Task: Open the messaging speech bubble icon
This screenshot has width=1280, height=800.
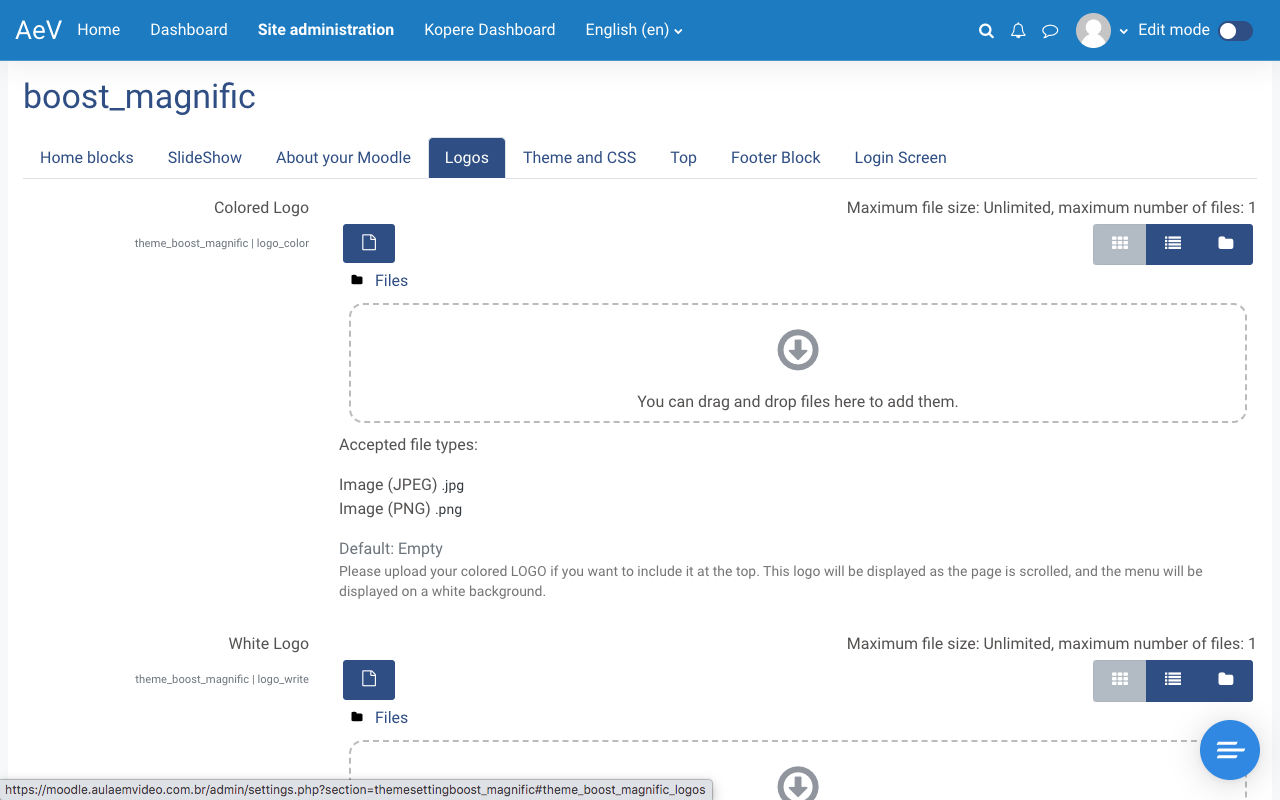Action: (x=1050, y=31)
